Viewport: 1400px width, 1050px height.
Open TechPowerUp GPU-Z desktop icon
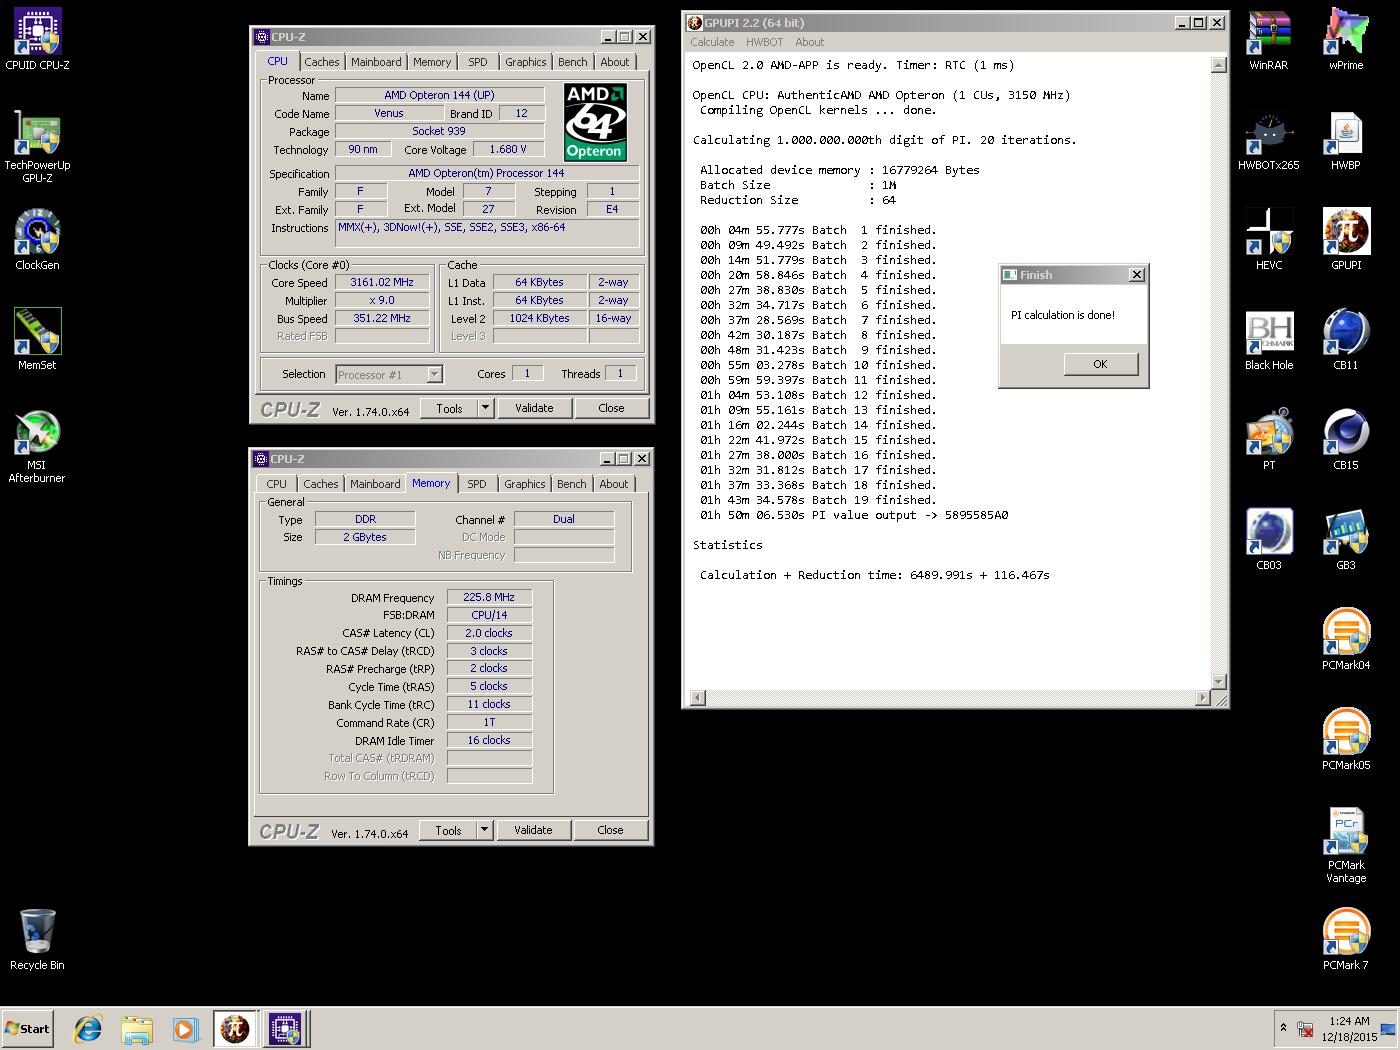pyautogui.click(x=37, y=146)
